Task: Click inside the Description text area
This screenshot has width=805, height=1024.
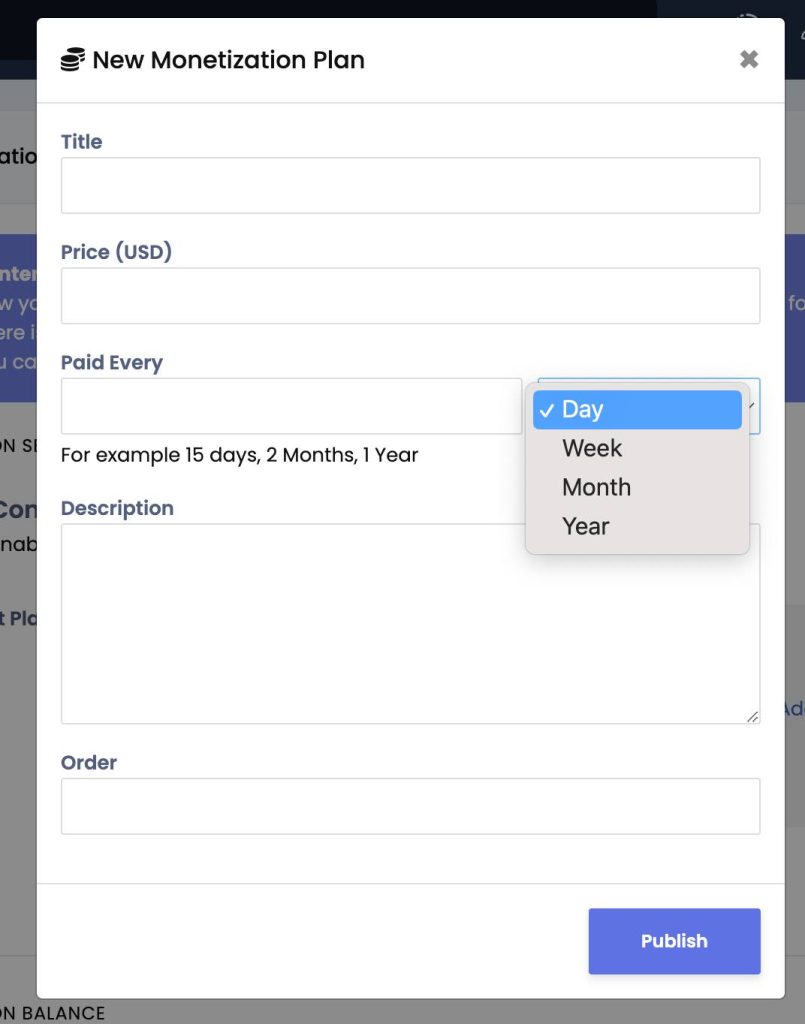Action: click(410, 624)
